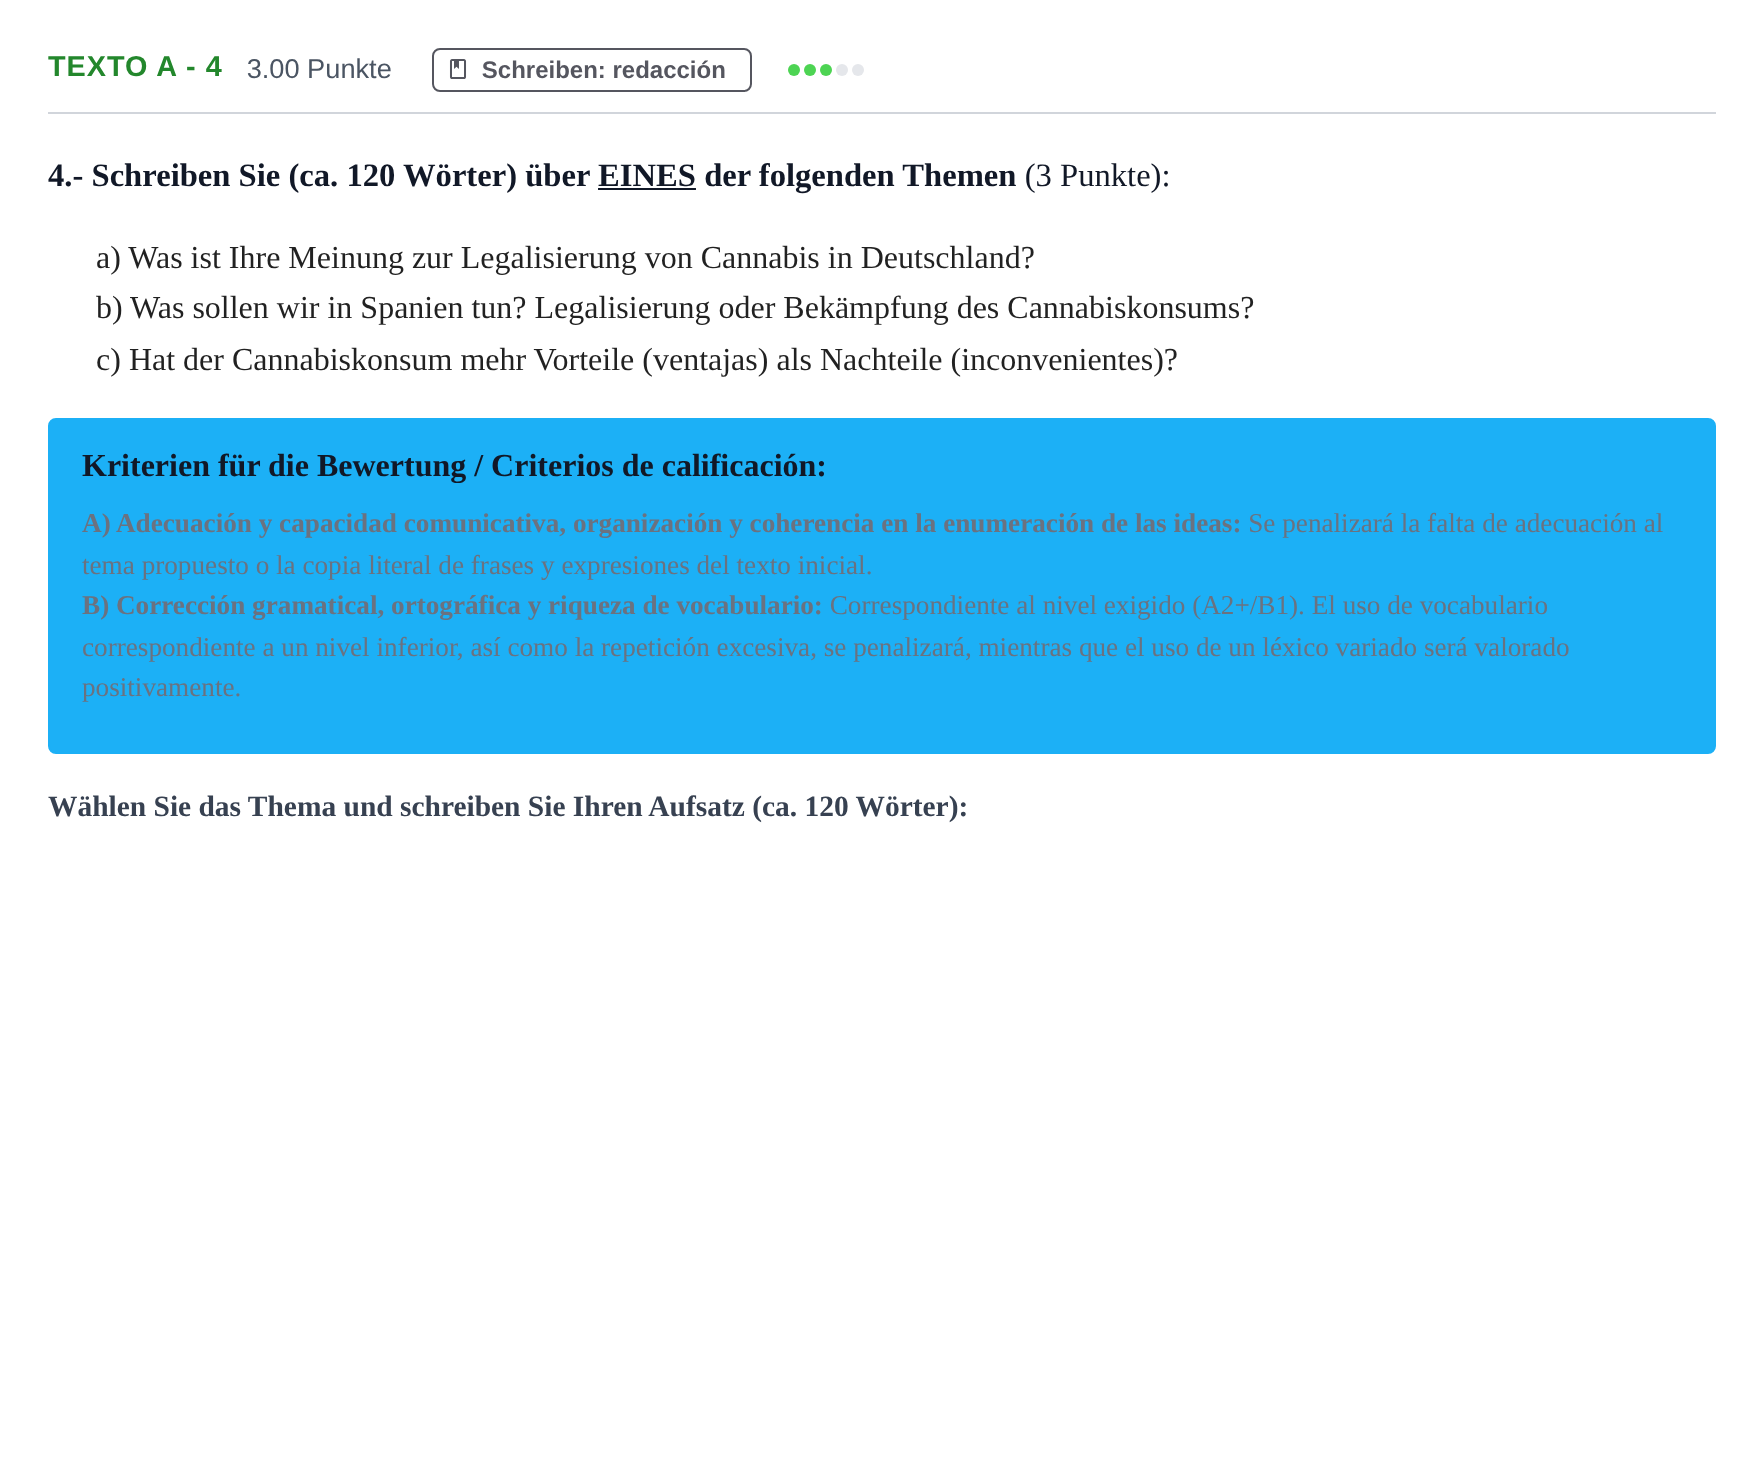Screen dimensions: 1764x1464
Task: Click the Schreiben: redacción badge
Action: [591, 70]
